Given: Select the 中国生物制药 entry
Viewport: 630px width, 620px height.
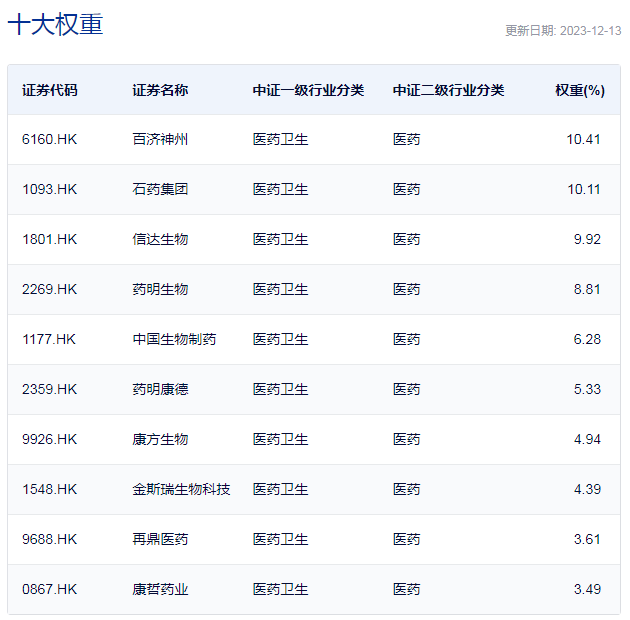Looking at the screenshot, I should (x=174, y=340).
